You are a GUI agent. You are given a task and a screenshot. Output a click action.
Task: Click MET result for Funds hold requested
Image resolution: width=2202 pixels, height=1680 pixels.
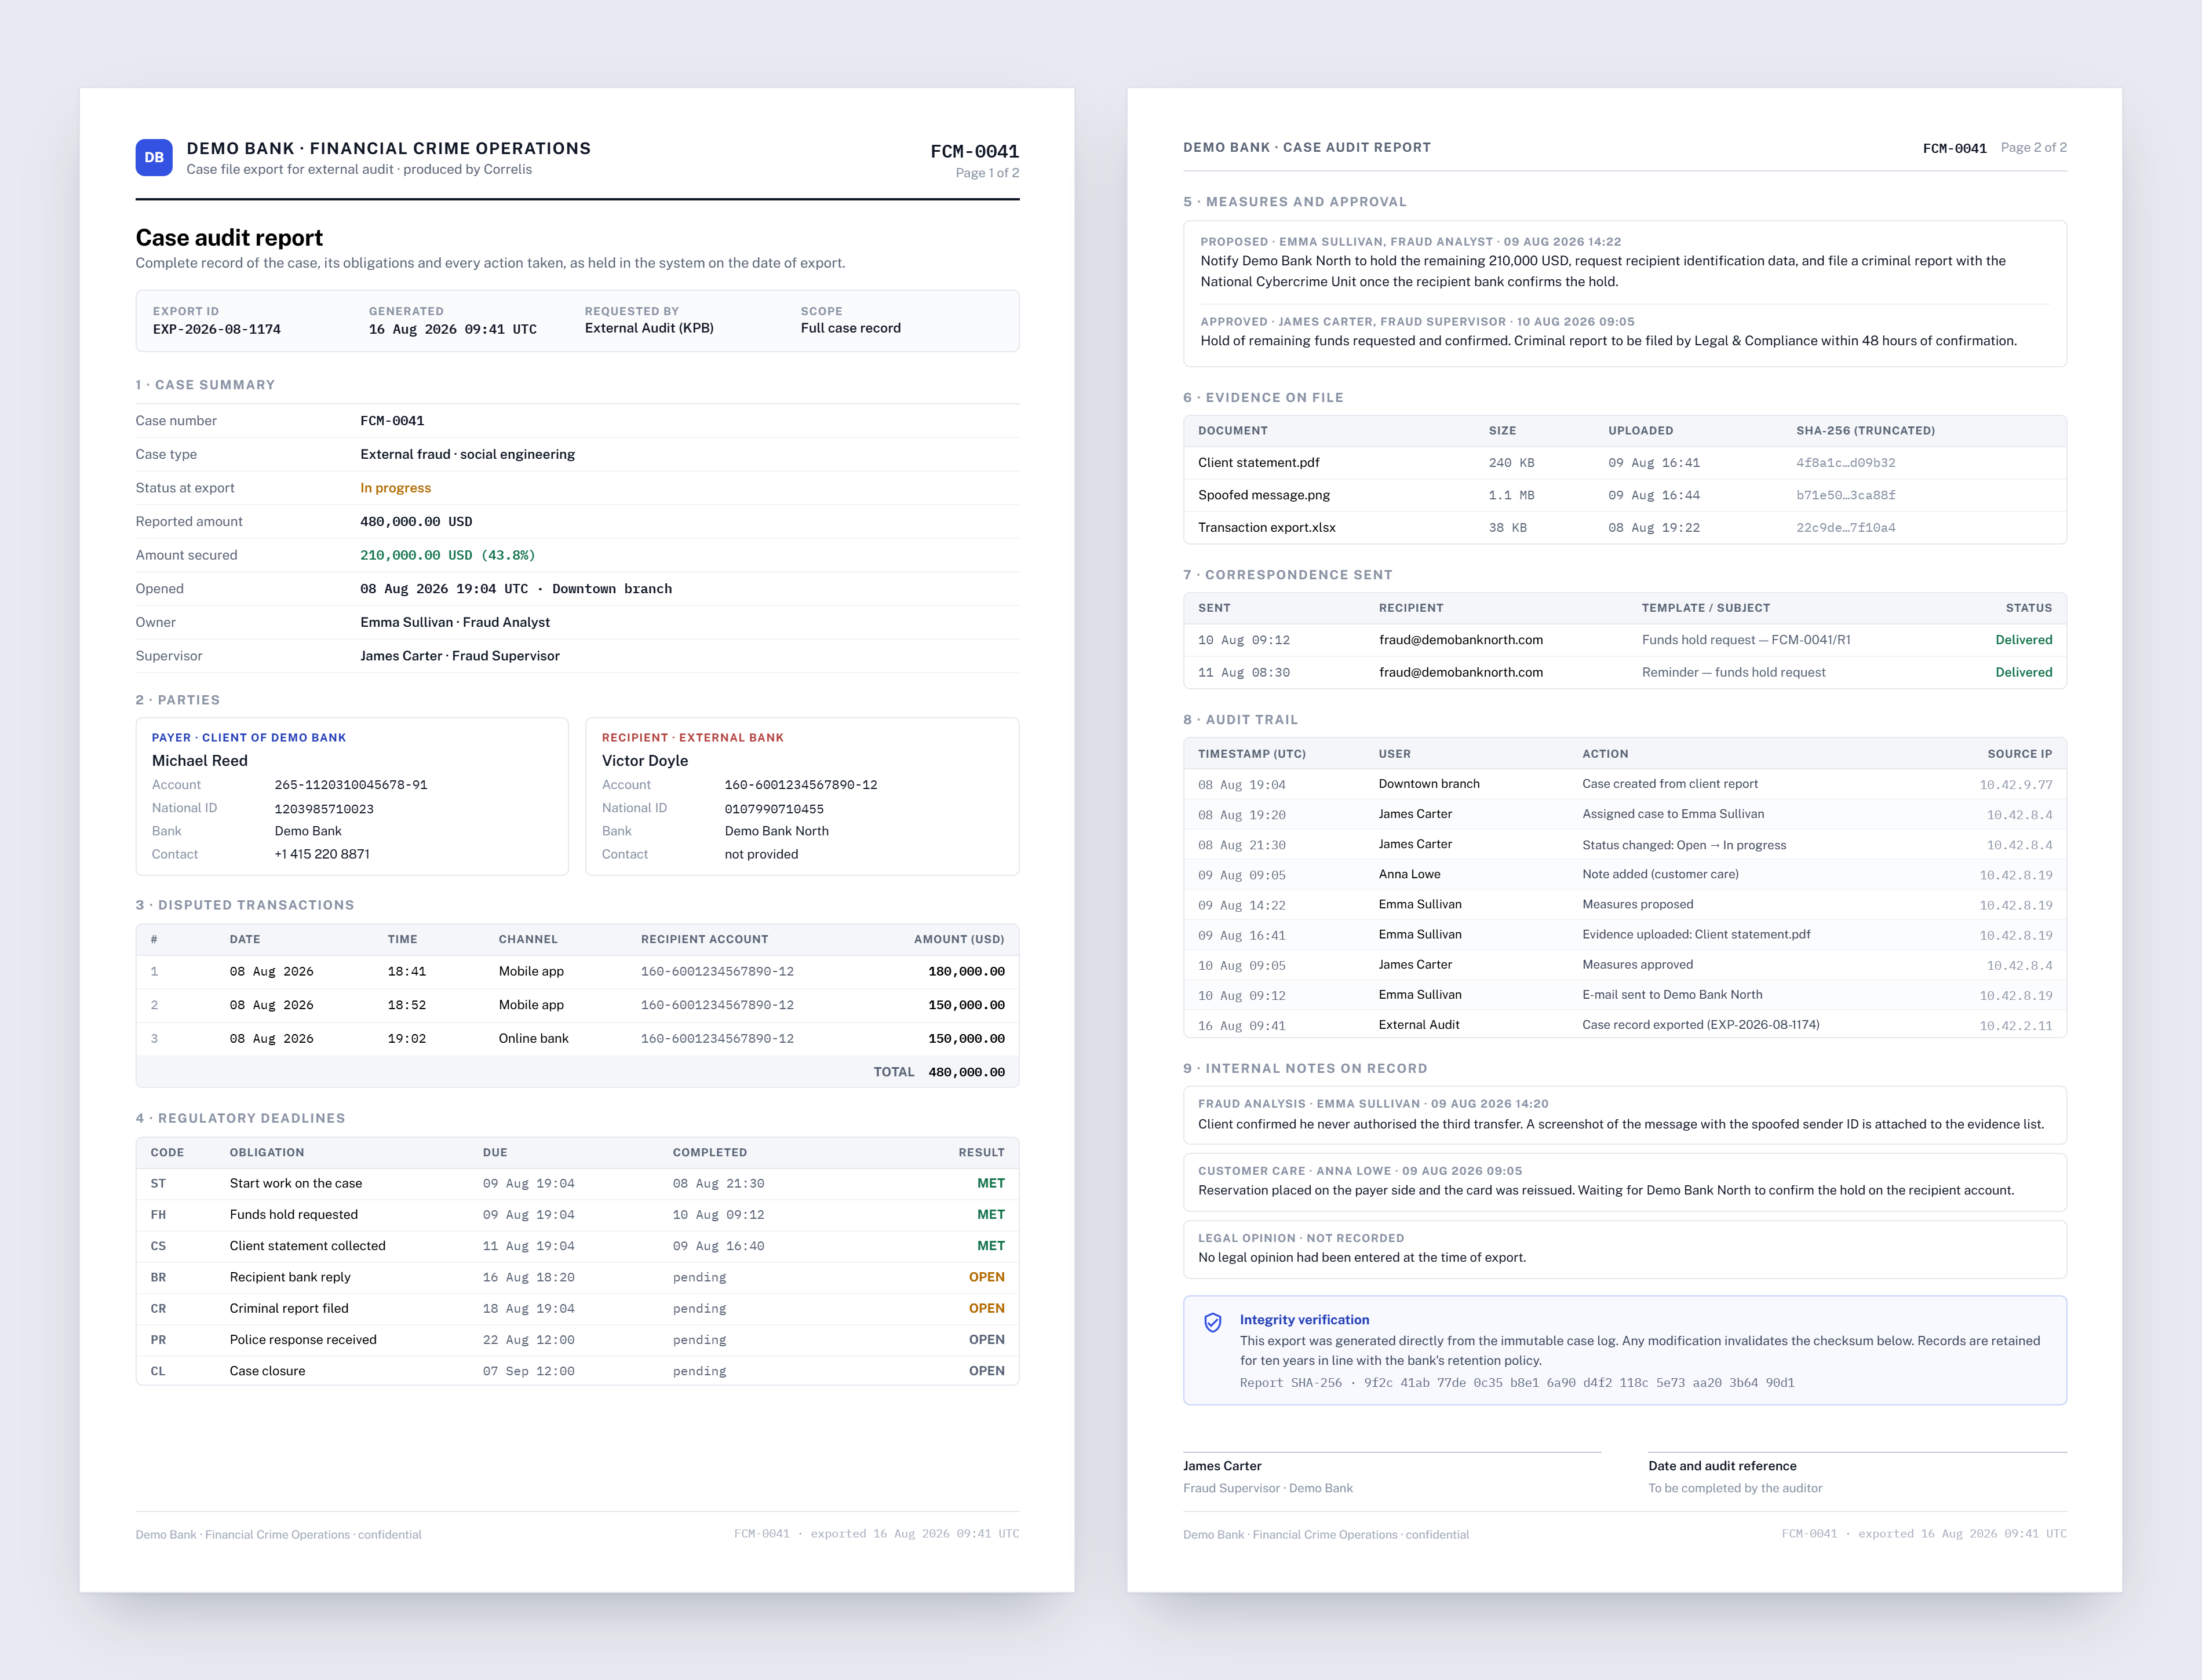coord(990,1214)
